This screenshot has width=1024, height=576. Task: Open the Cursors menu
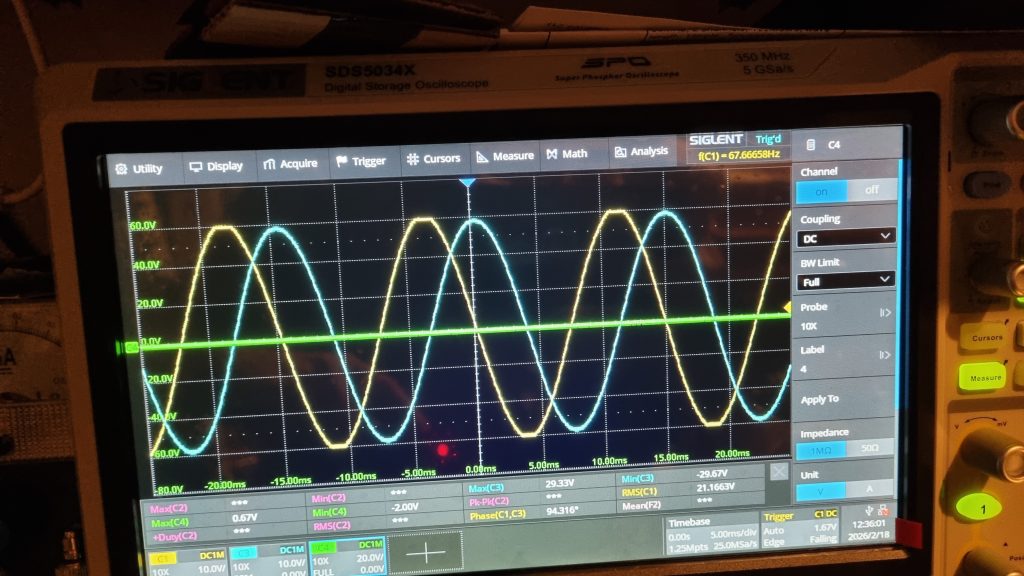pos(432,158)
